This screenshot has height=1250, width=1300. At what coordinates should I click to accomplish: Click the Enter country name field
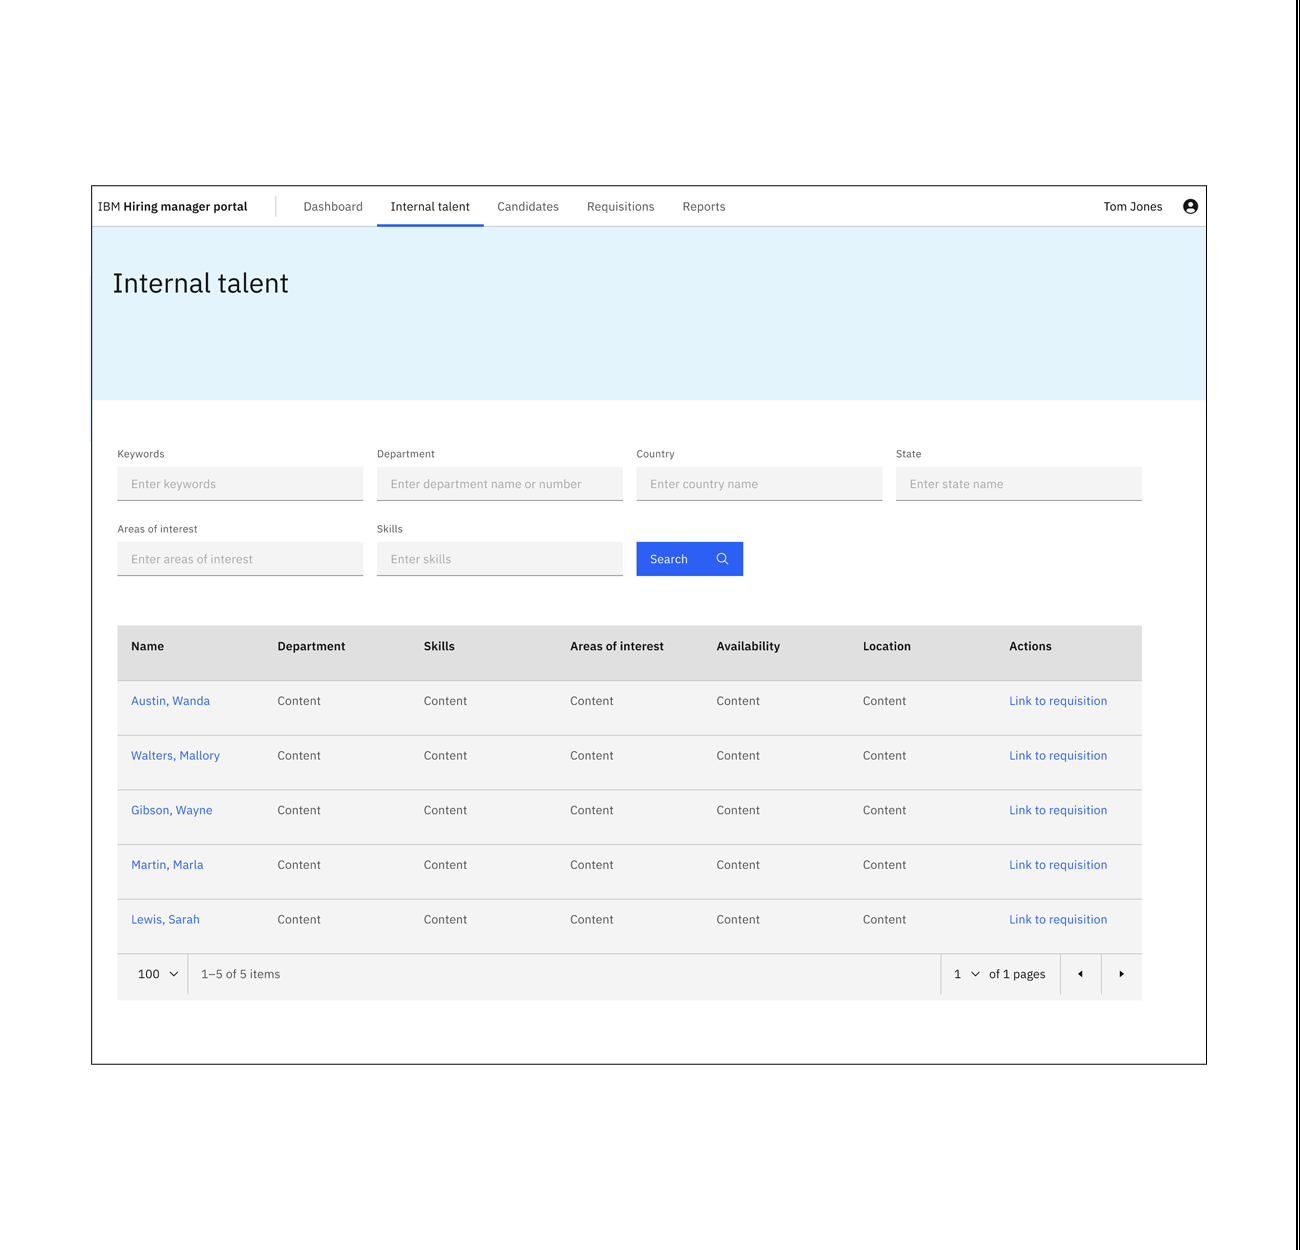click(x=759, y=483)
